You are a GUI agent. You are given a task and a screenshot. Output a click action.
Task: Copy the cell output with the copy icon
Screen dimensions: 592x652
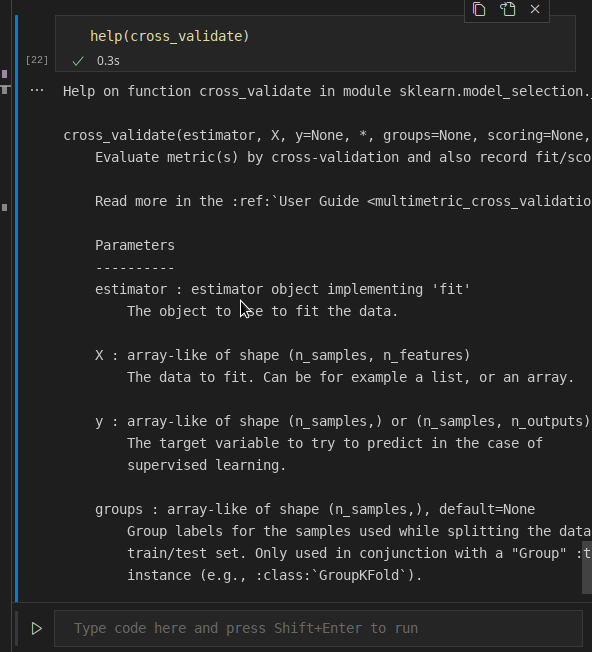click(x=479, y=9)
